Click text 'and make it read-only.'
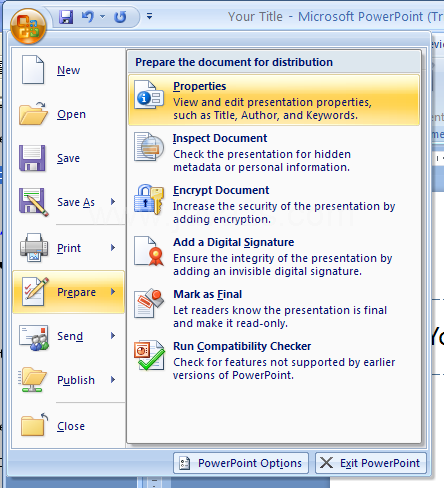The image size is (444, 488). pyautogui.click(x=230, y=323)
